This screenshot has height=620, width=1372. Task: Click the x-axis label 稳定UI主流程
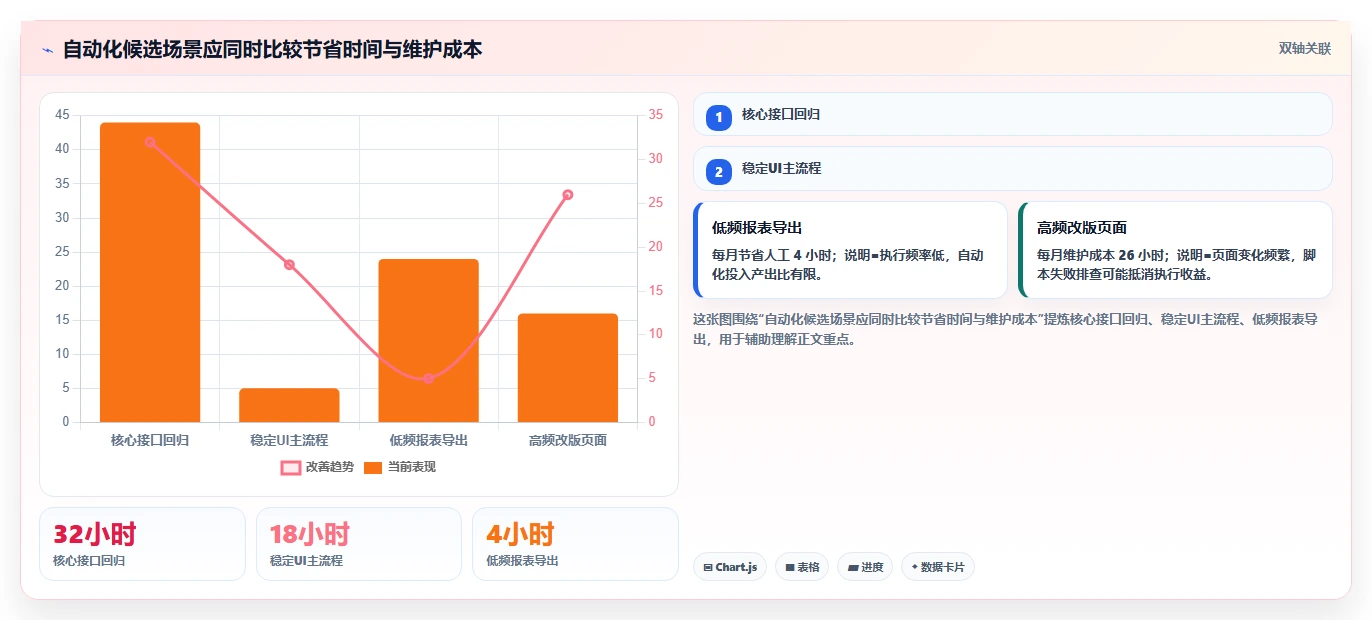pos(289,440)
